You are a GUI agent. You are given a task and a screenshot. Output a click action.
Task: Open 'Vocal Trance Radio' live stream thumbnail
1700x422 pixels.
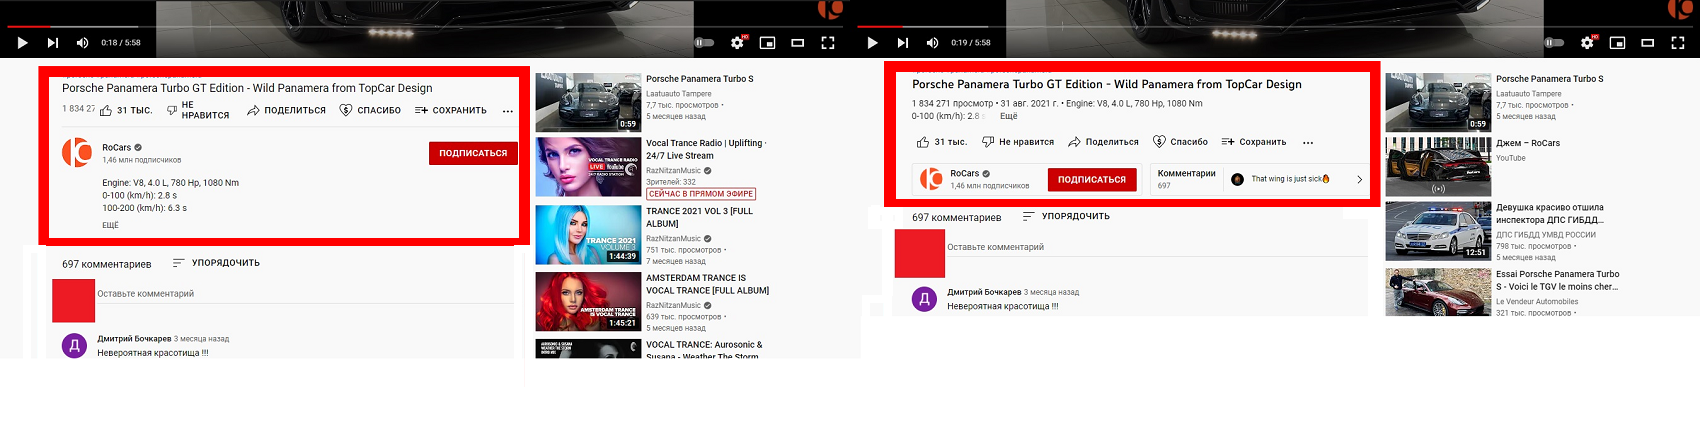588,167
